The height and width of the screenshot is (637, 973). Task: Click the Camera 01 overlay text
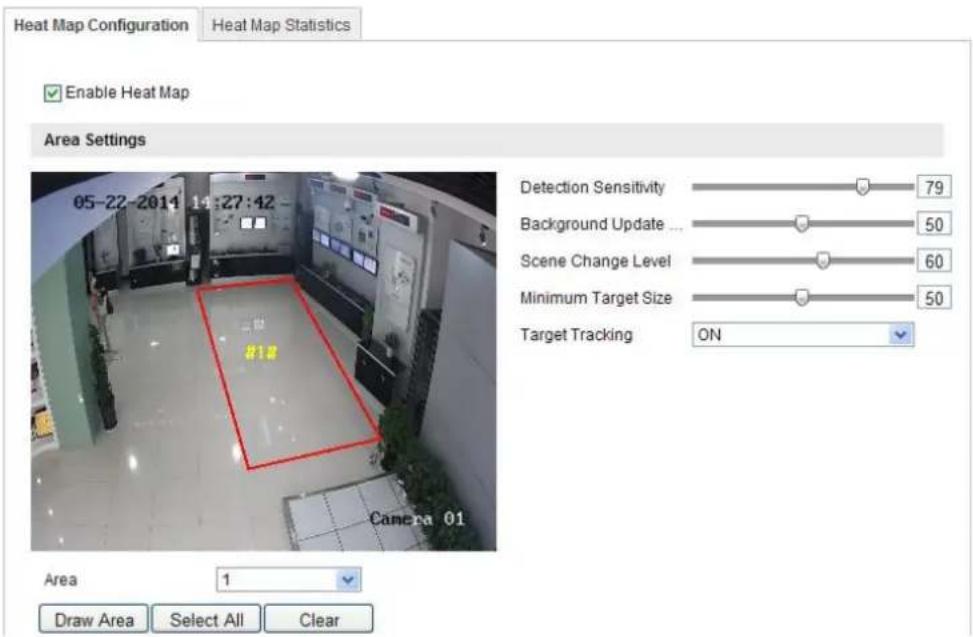pos(417,519)
